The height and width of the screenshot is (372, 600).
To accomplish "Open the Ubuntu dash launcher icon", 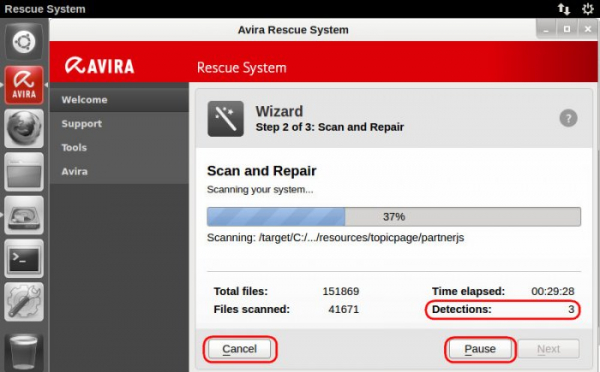I will tap(24, 41).
